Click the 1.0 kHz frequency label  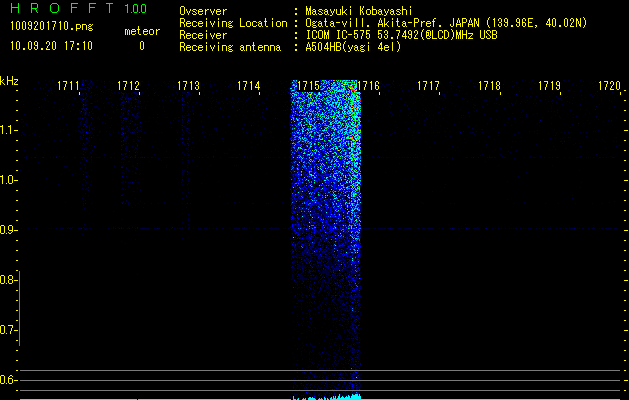[8, 180]
